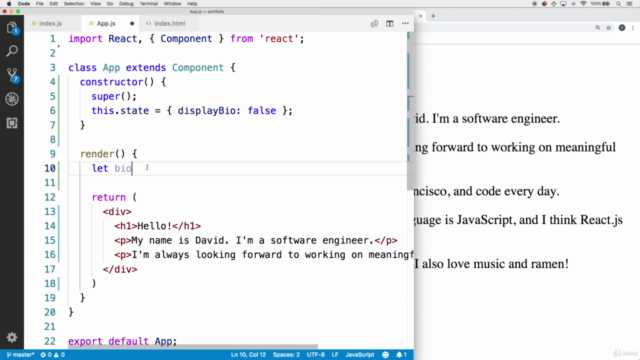Split the editor to the right
Image resolution: width=640 pixels, height=360 pixels.
click(x=390, y=24)
